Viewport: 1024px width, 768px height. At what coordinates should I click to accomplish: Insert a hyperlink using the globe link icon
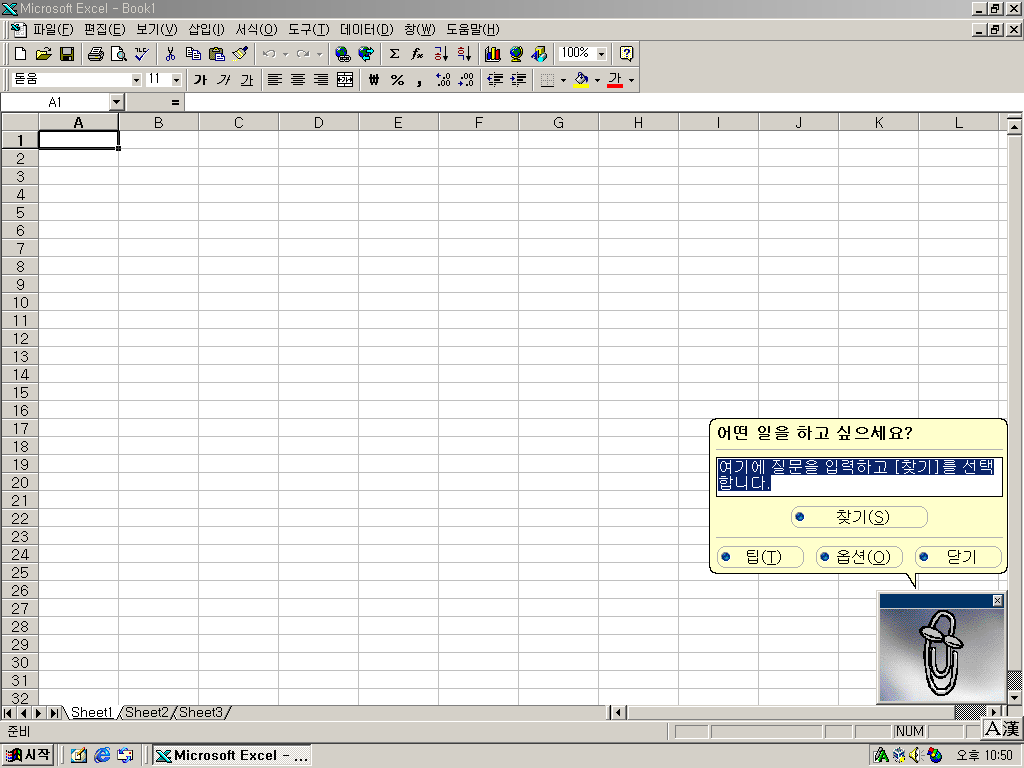[343, 54]
